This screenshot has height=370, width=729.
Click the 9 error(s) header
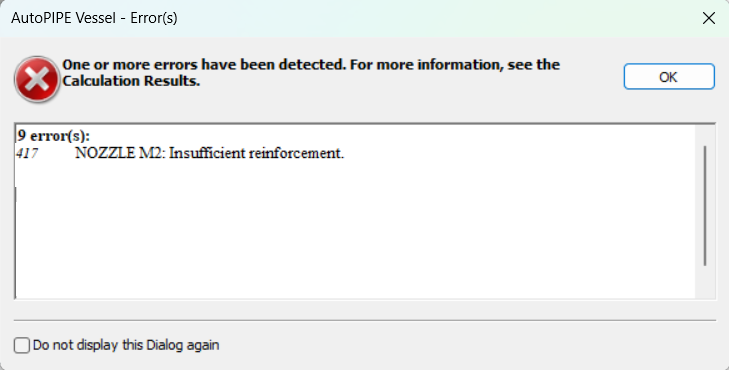point(53,136)
